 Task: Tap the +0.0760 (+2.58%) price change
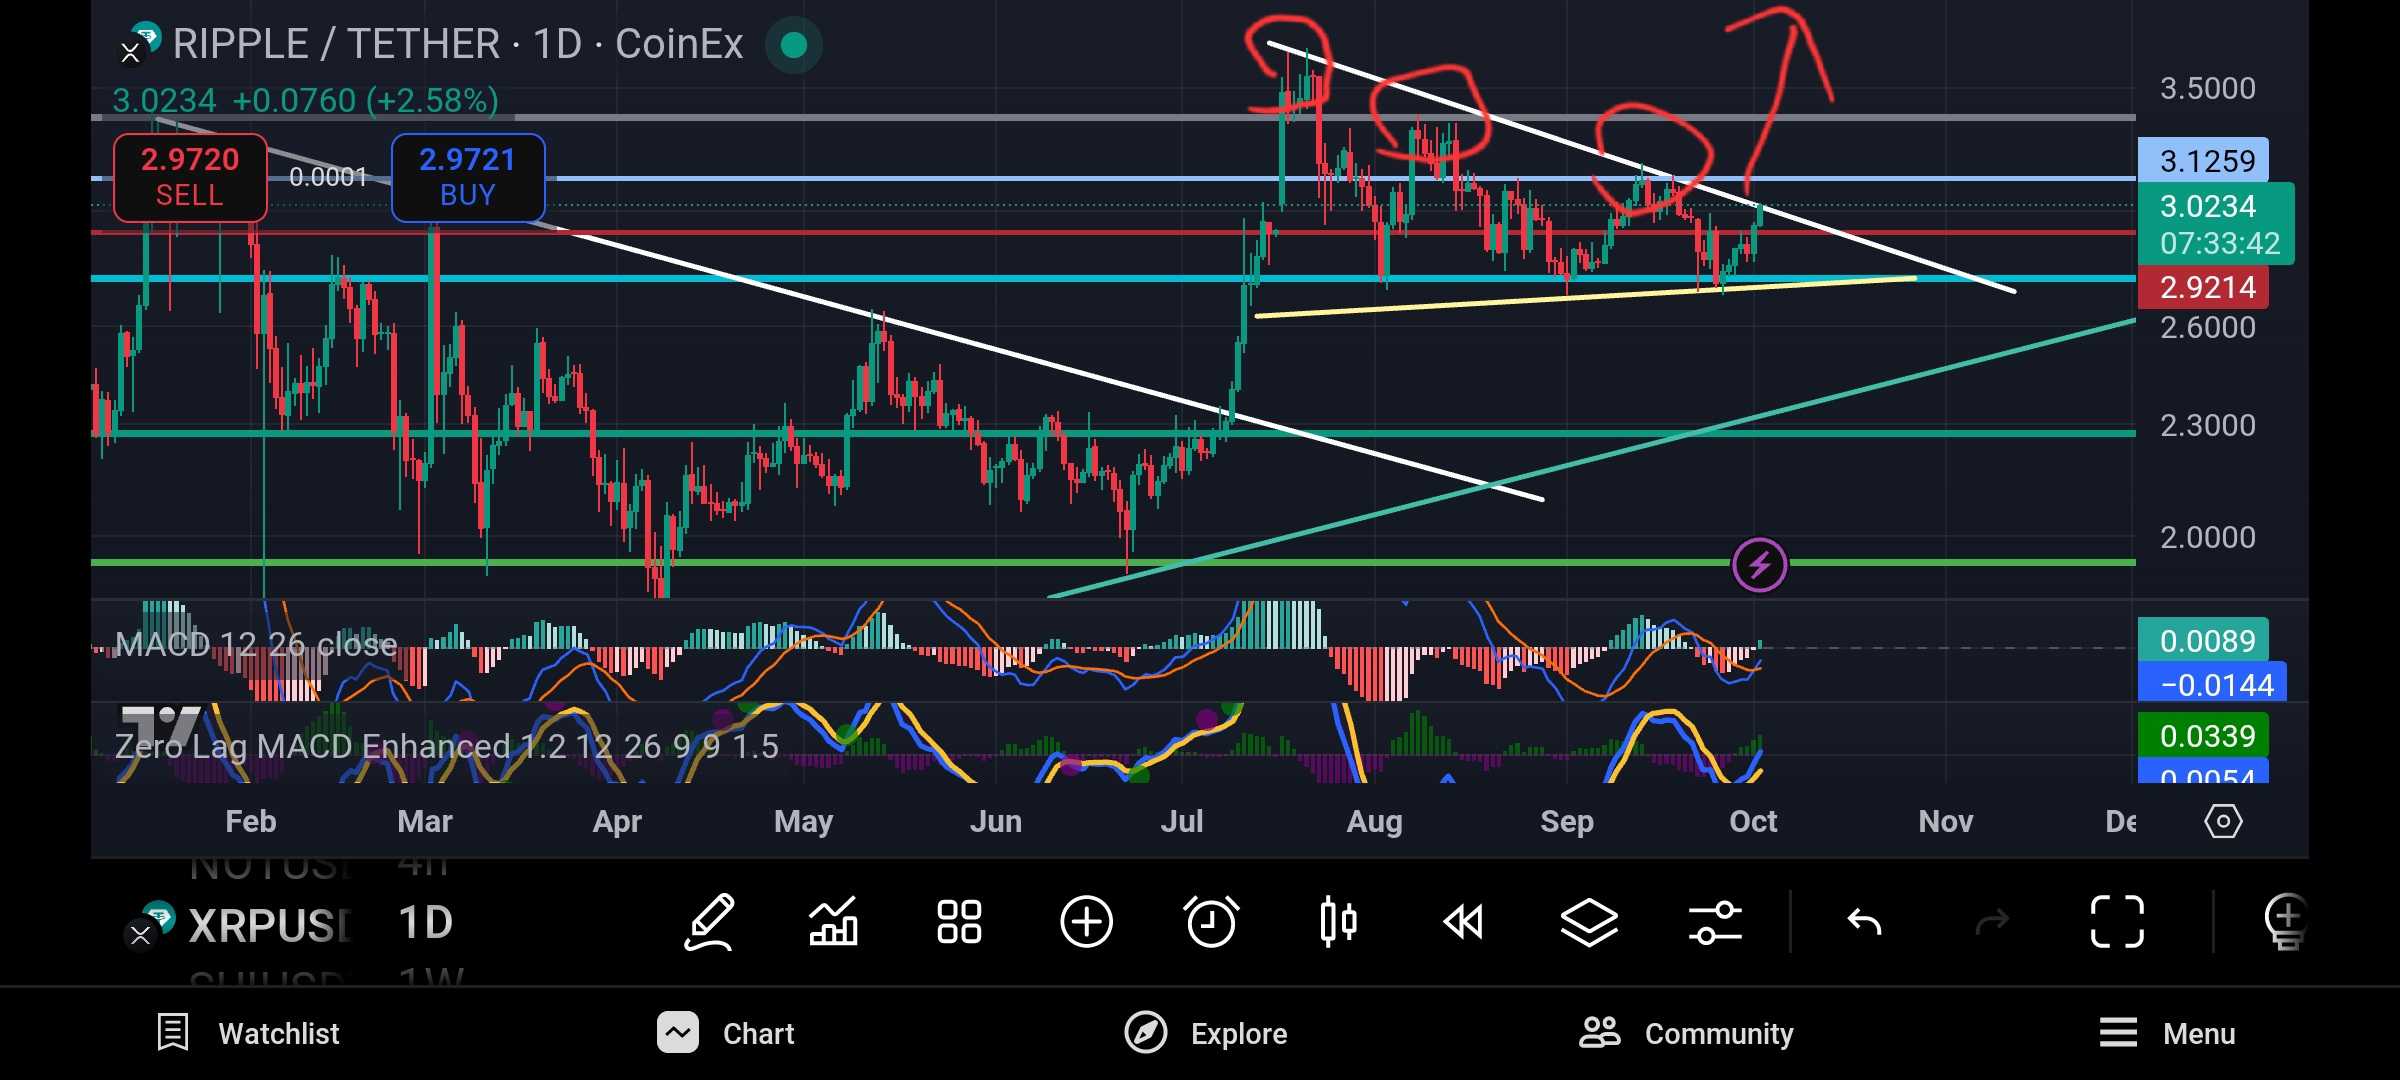(x=365, y=100)
